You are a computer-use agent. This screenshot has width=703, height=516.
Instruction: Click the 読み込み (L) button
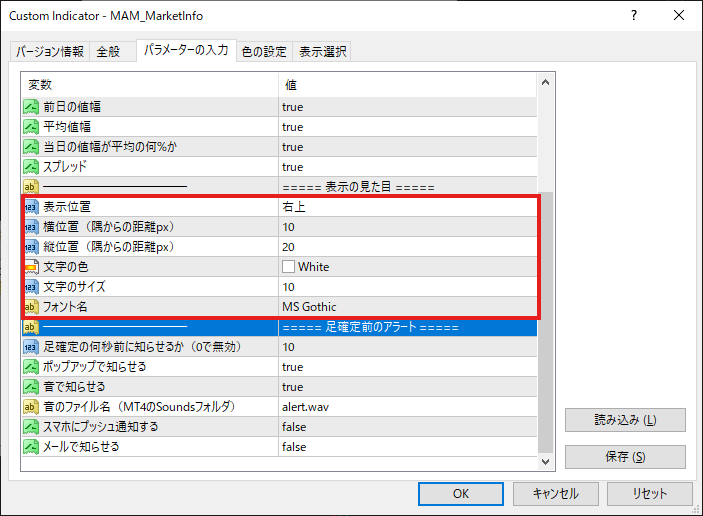point(625,420)
